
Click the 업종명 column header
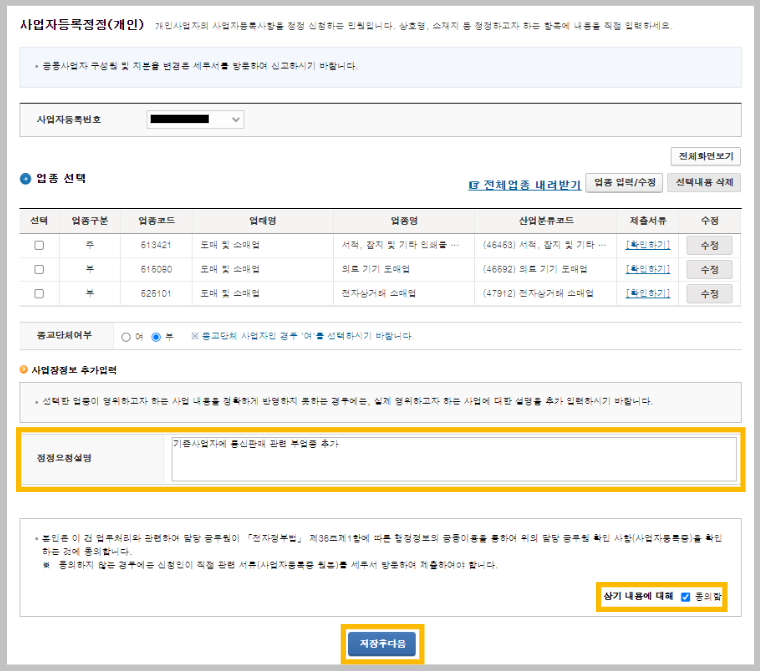[x=404, y=221]
